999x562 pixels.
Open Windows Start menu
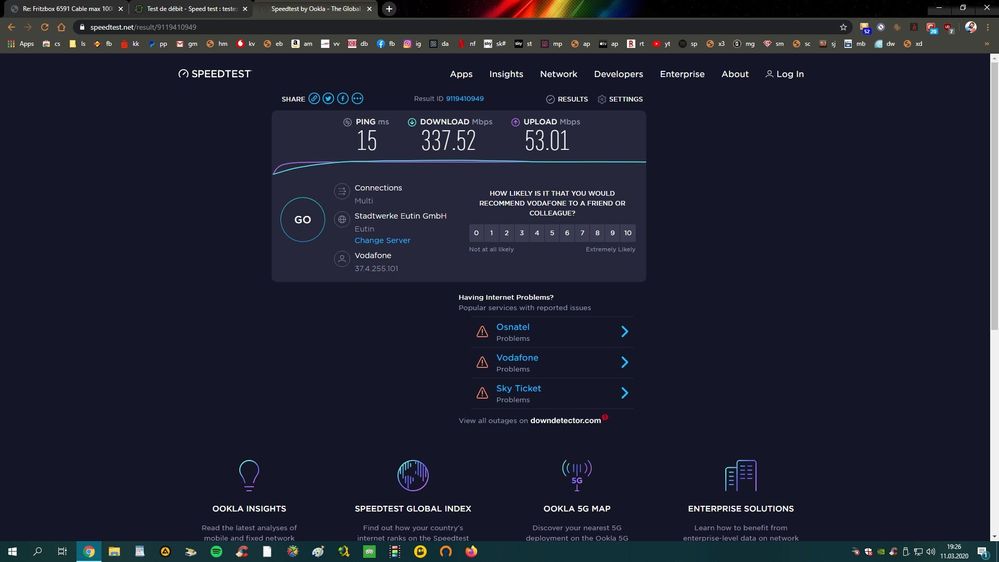coord(12,551)
